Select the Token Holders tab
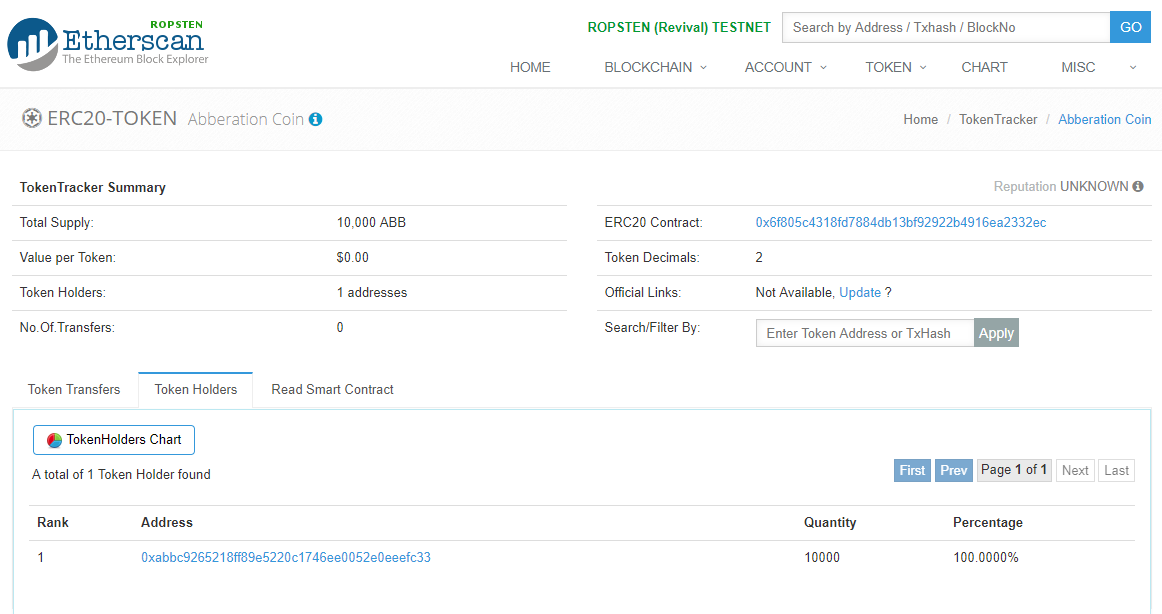This screenshot has width=1162, height=614. click(196, 390)
